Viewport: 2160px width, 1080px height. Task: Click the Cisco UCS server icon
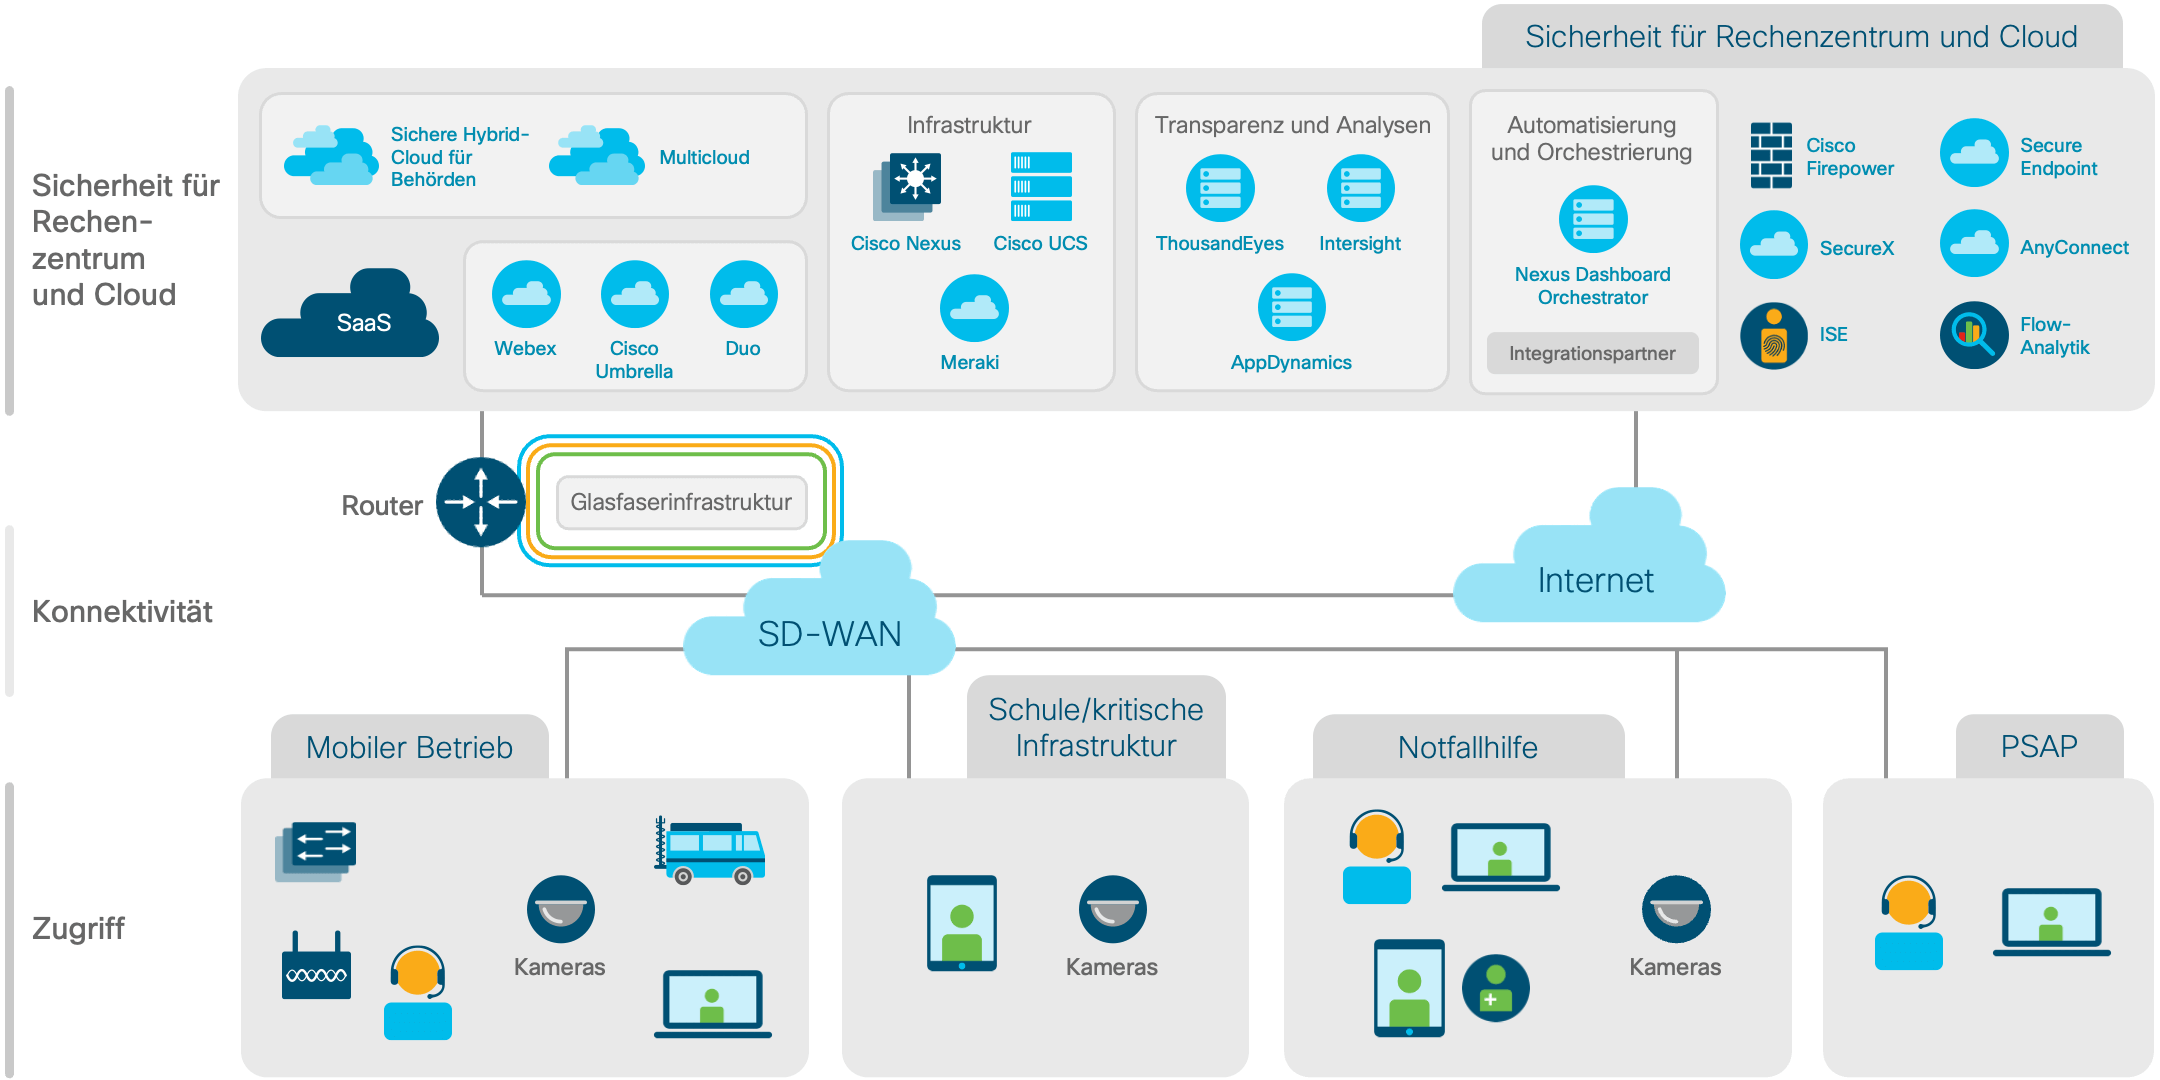1041,187
